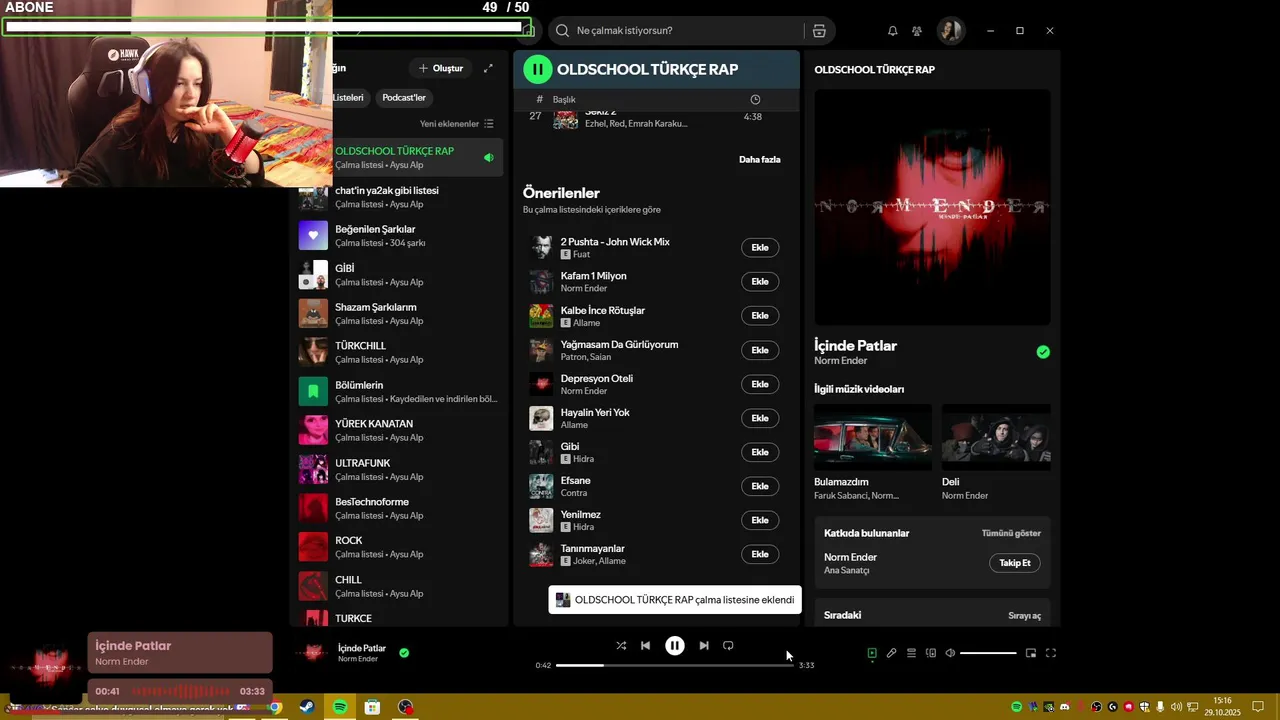
Task: Open BesTechnoforme playlist
Action: pos(400,508)
